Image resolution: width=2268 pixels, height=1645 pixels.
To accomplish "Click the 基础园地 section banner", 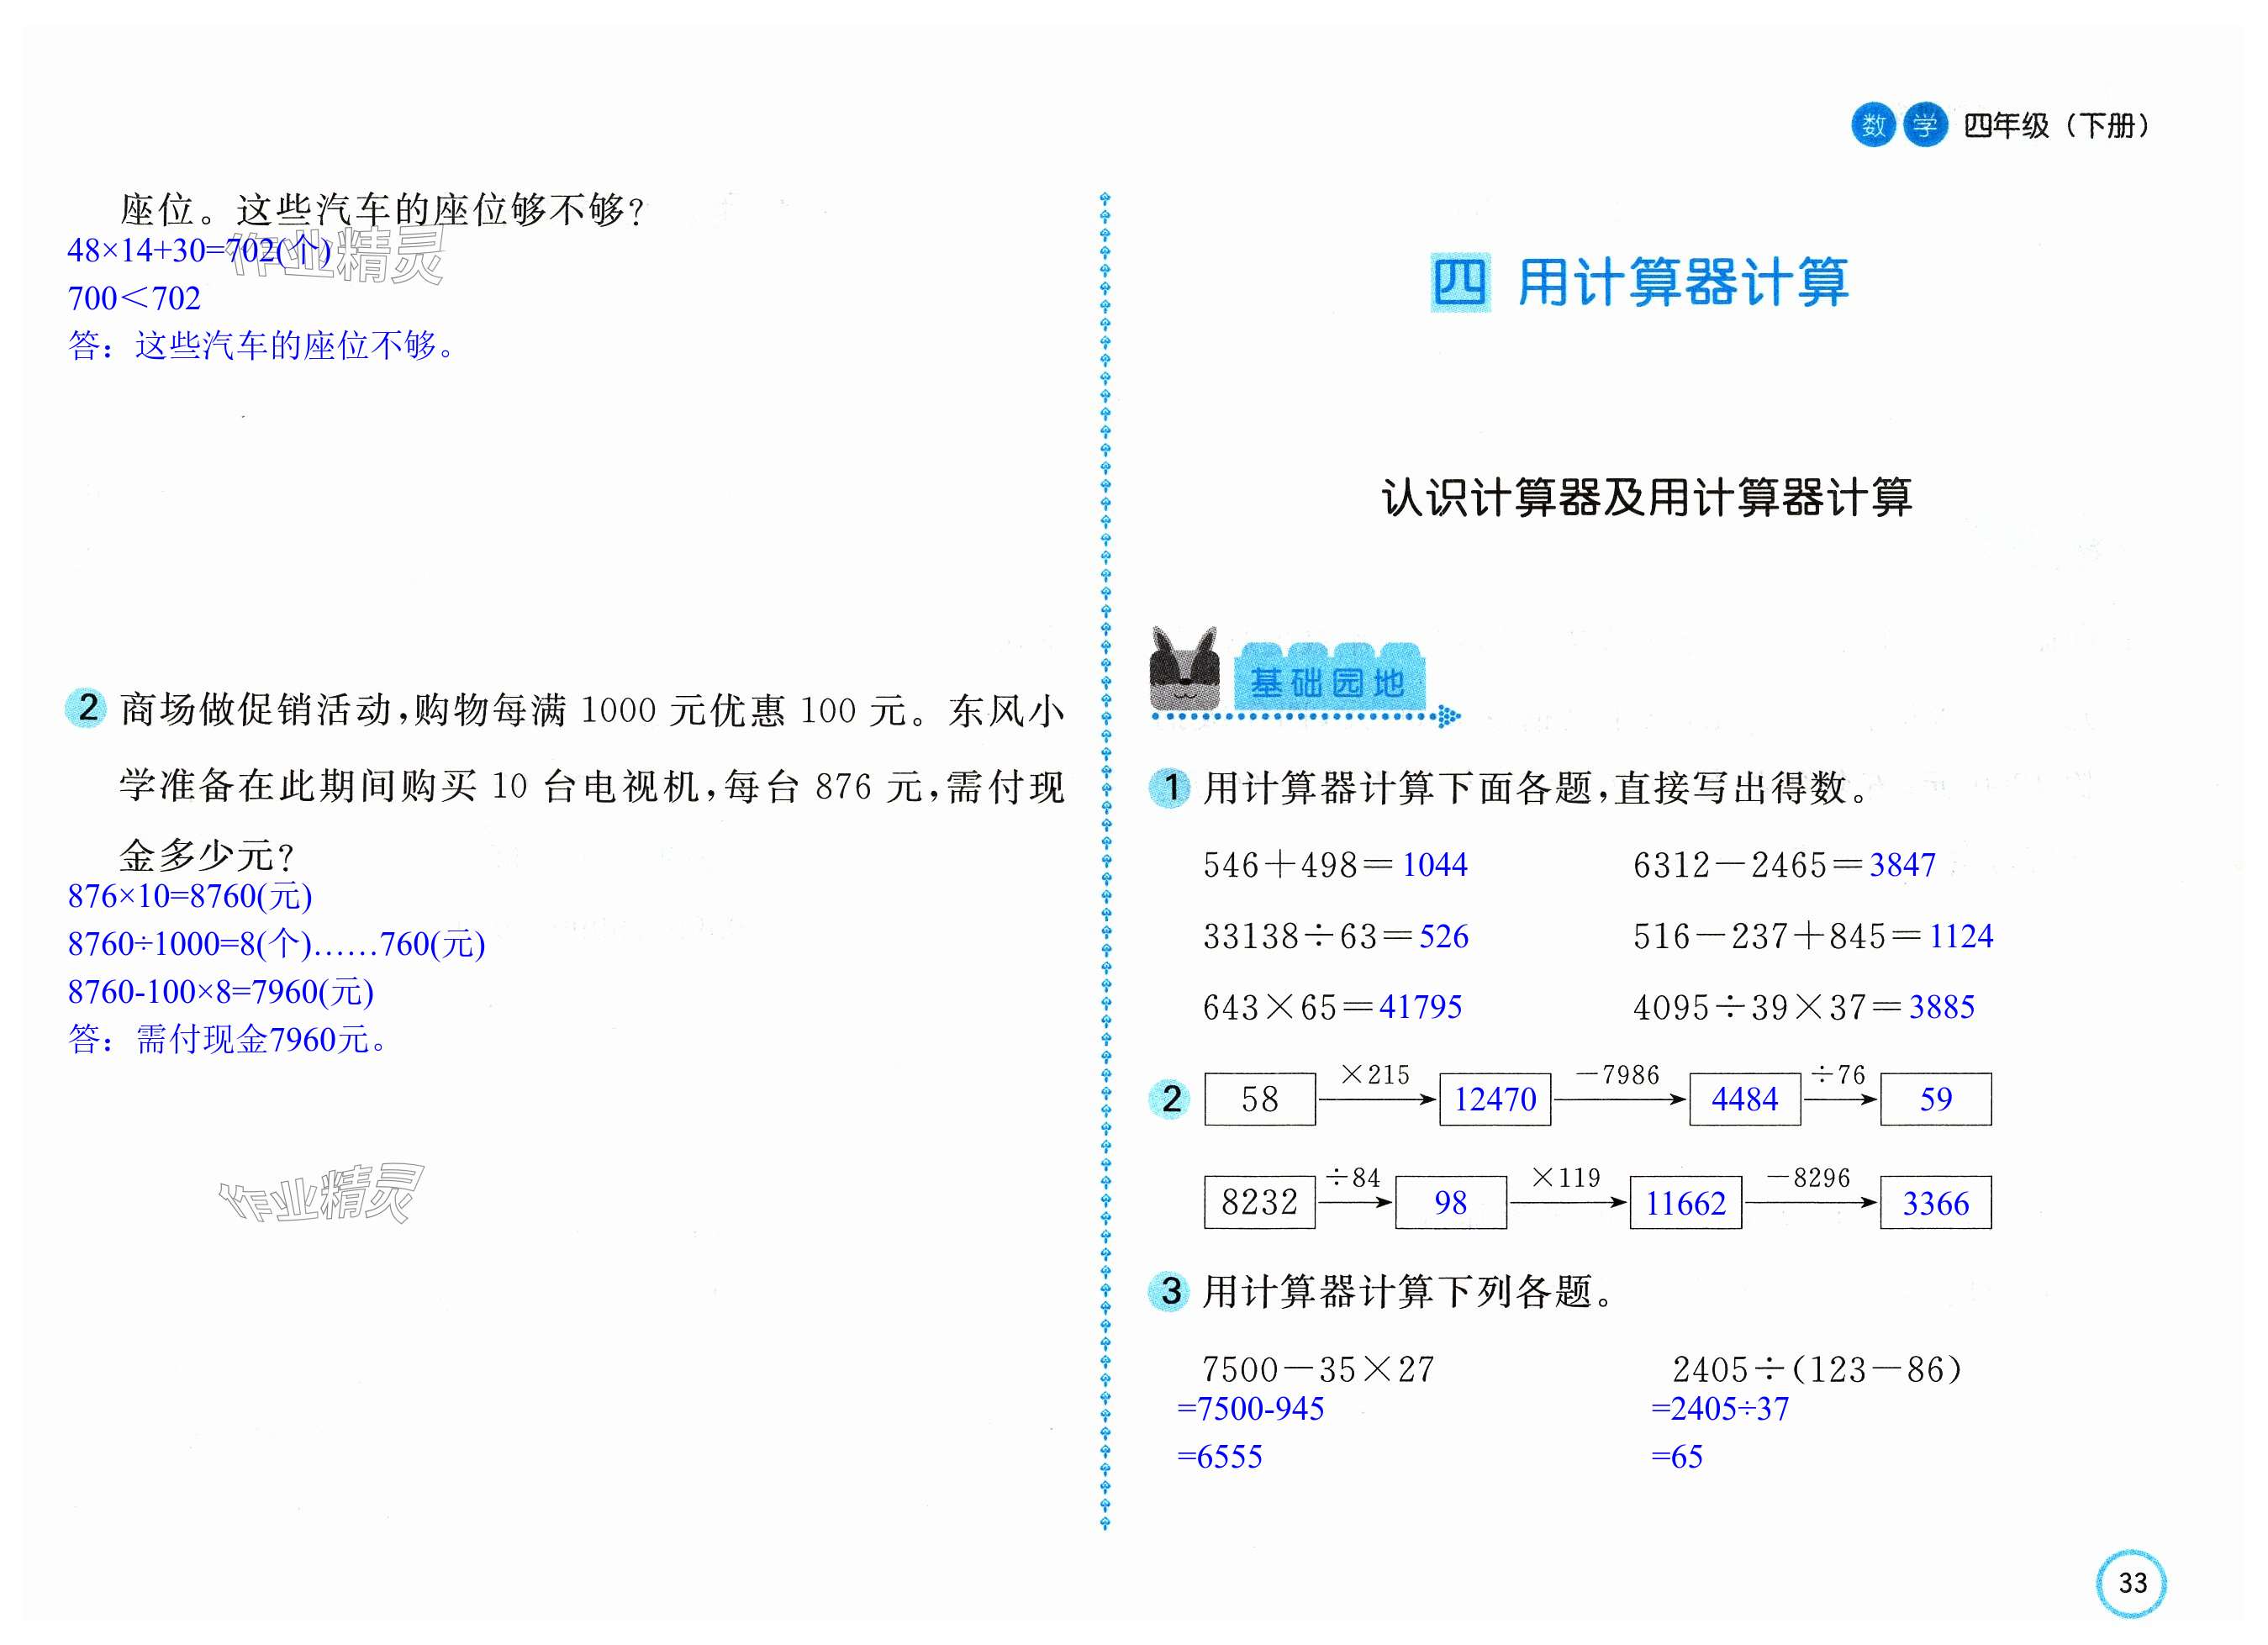I will point(1328,682).
